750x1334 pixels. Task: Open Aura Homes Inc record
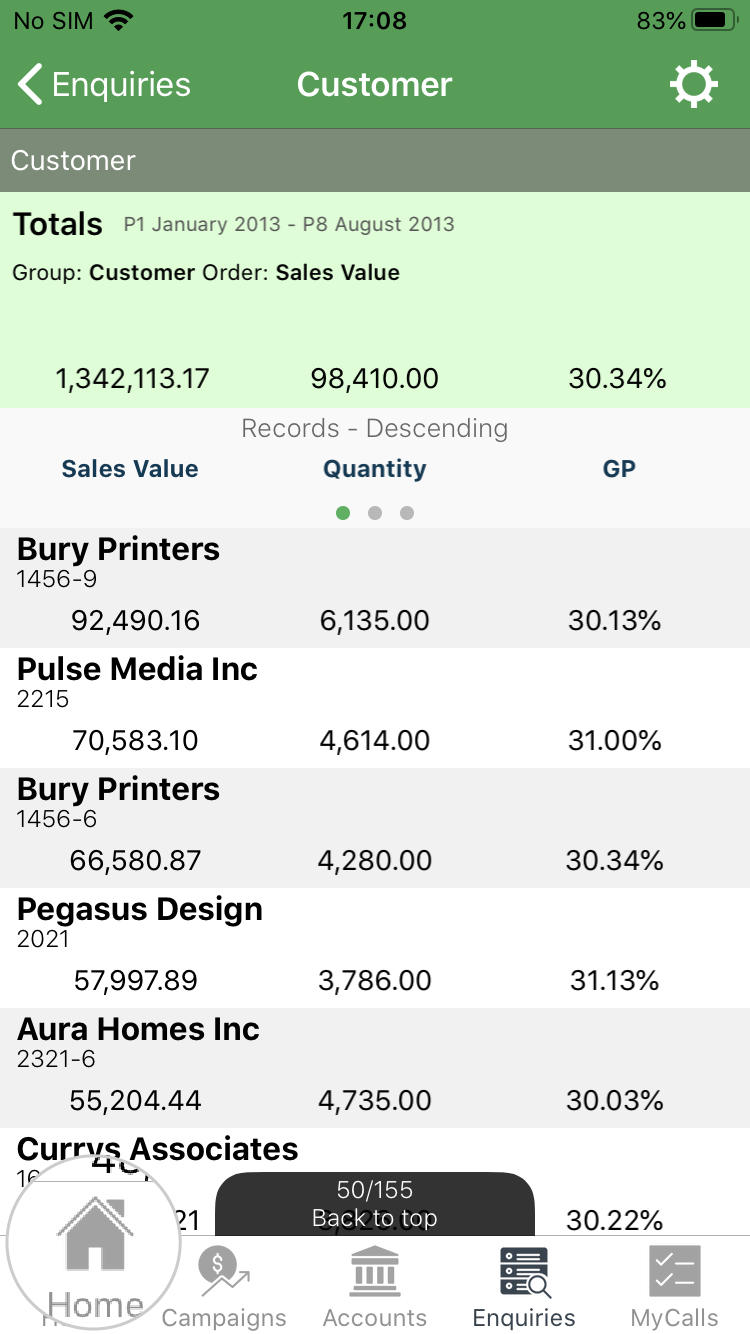pos(375,1068)
